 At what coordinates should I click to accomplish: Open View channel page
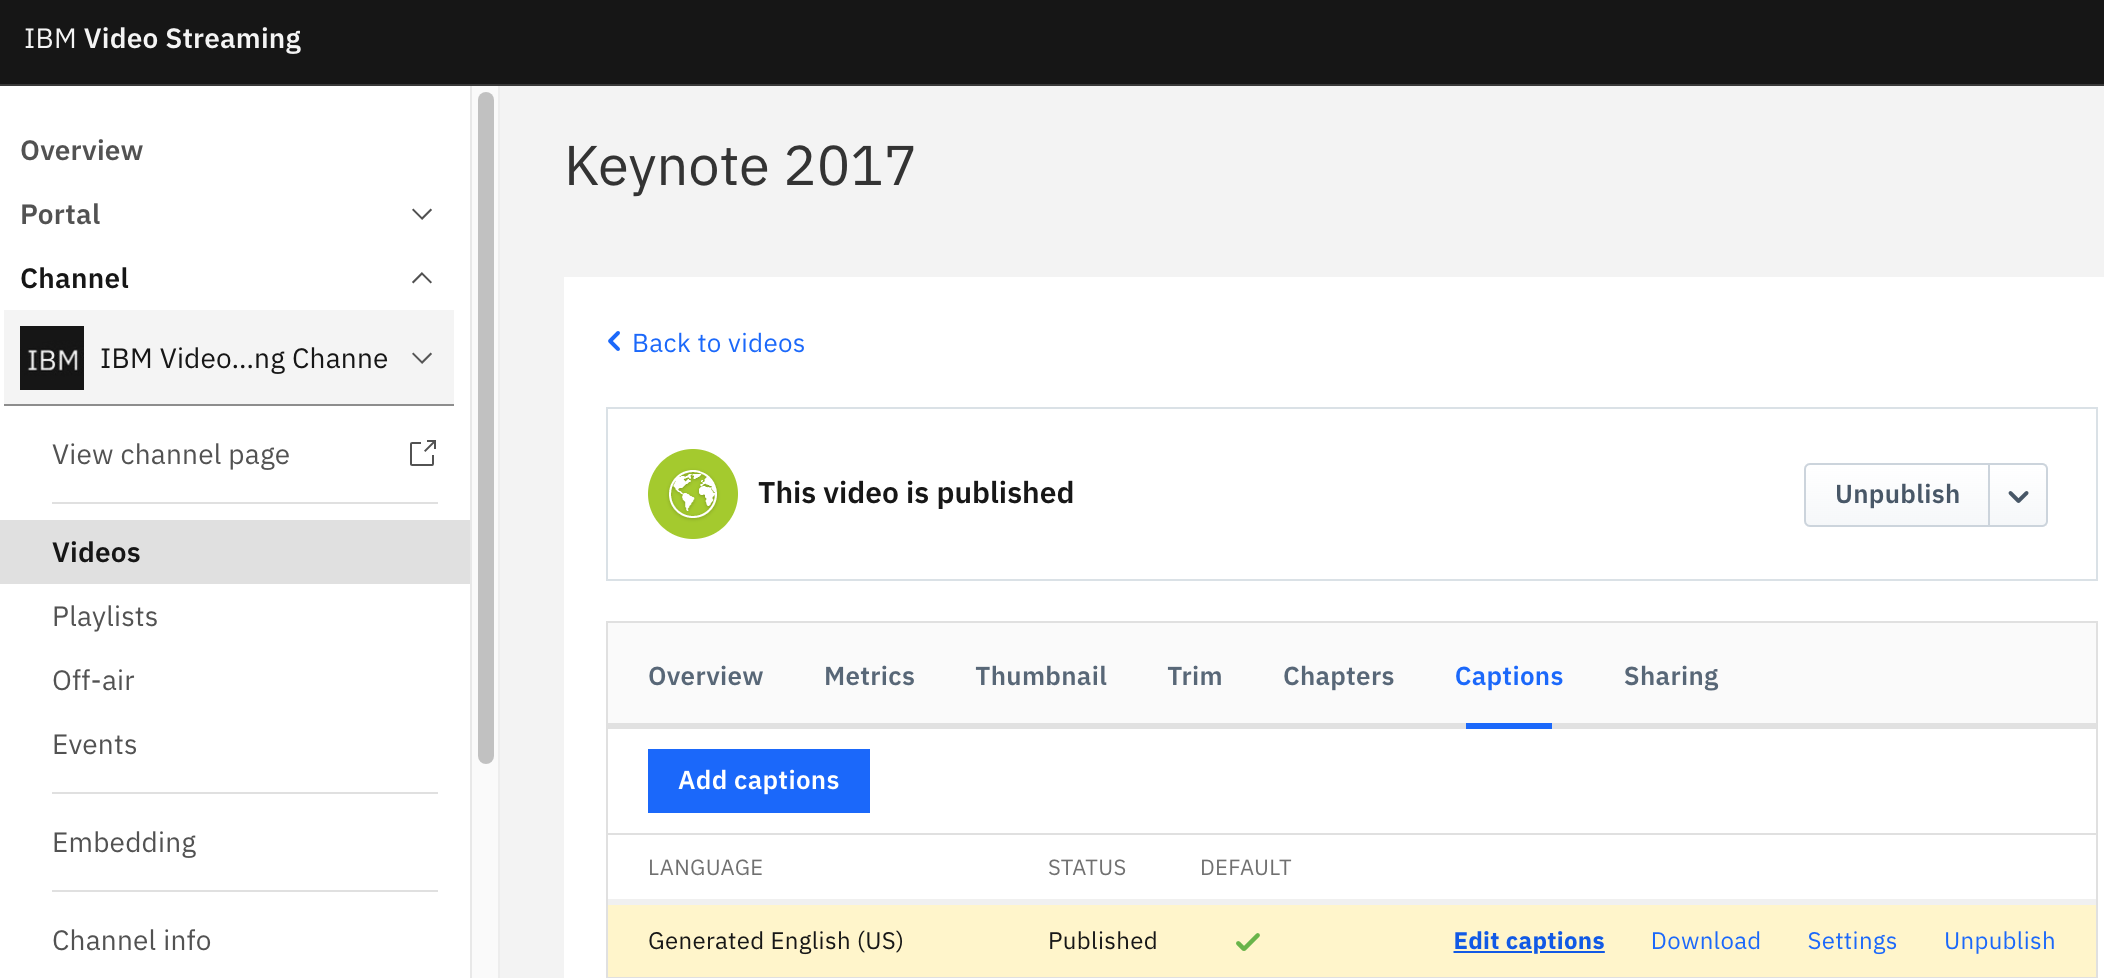point(171,455)
